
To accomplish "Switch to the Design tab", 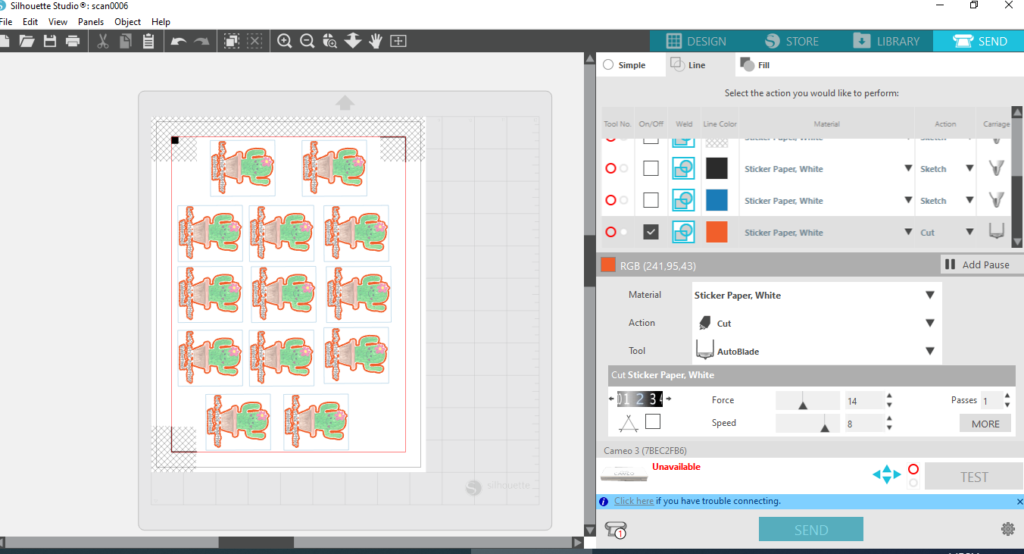I will tap(696, 41).
